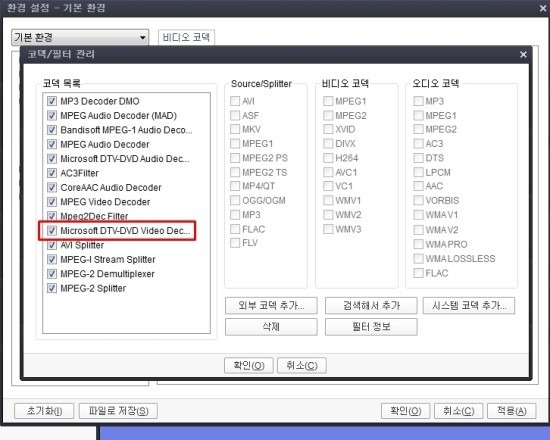Open 기본 환경 dropdown in settings window
The image size is (550, 440).
click(80, 37)
